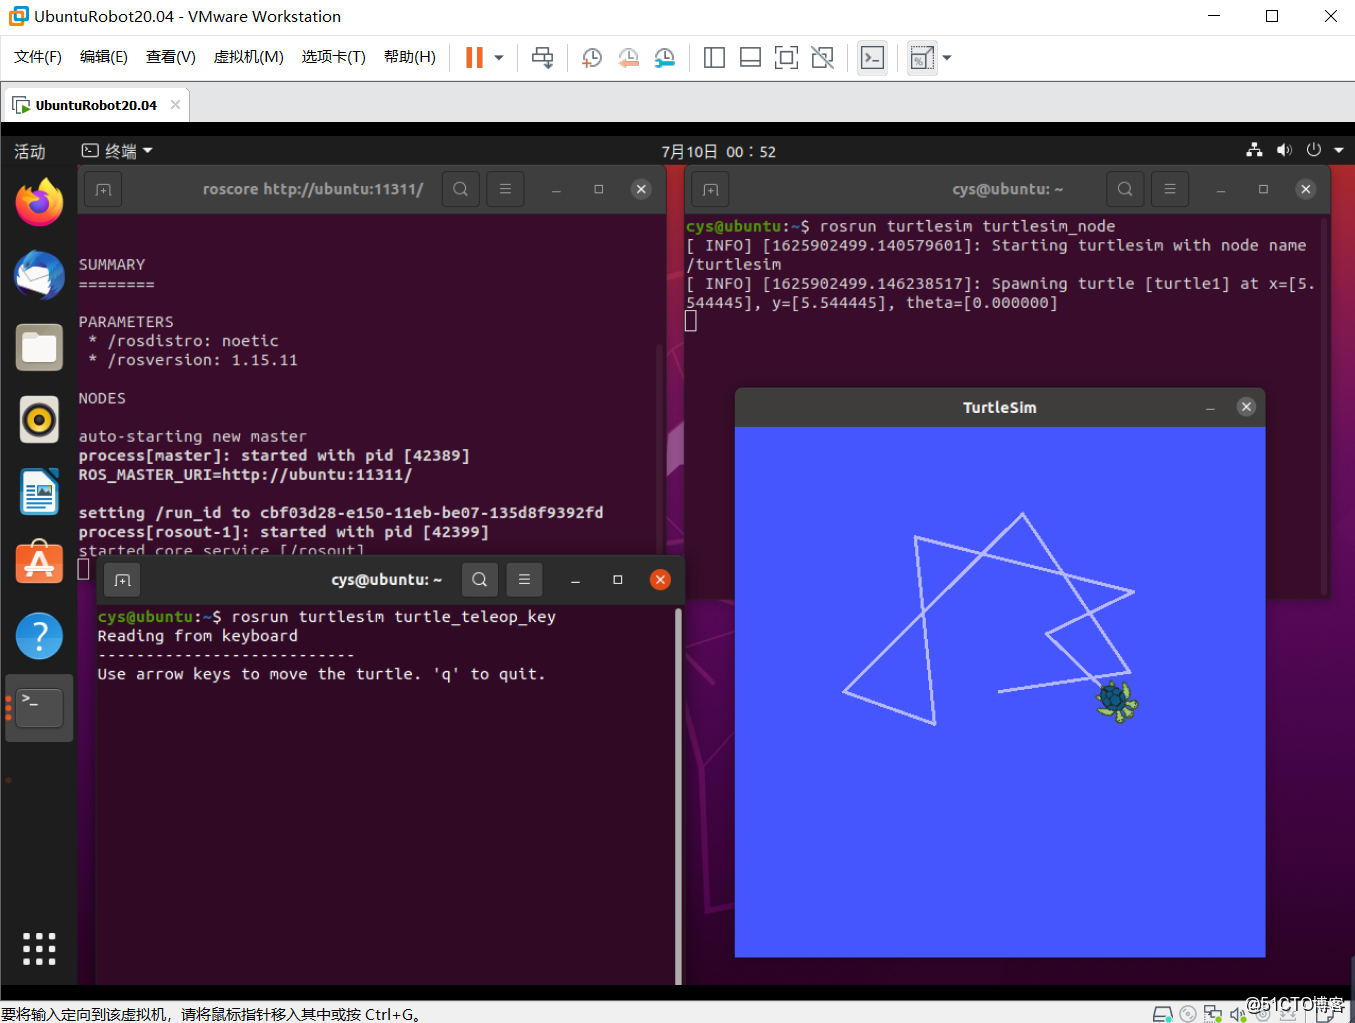This screenshot has height=1023, width=1355.
Task: Open Ubuntu Software from the dock
Action: click(x=39, y=563)
